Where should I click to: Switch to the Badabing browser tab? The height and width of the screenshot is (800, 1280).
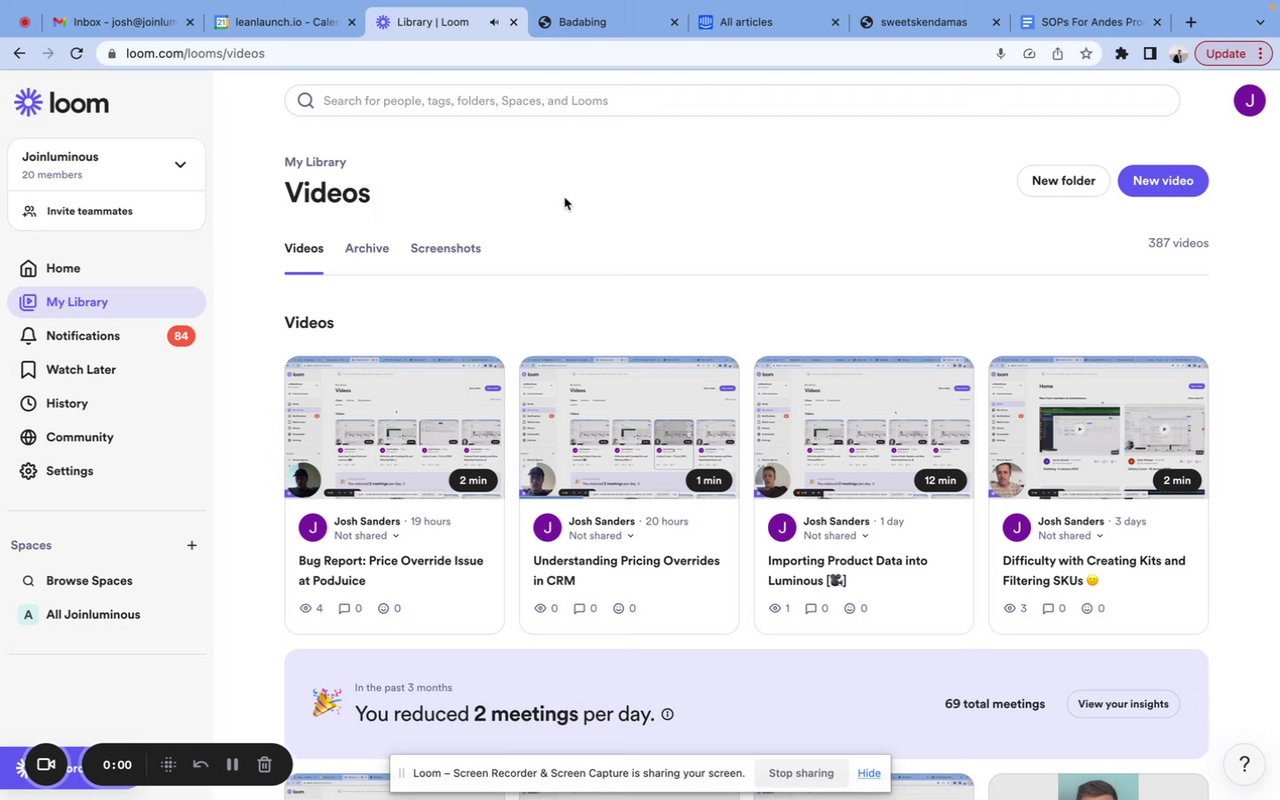[607, 22]
